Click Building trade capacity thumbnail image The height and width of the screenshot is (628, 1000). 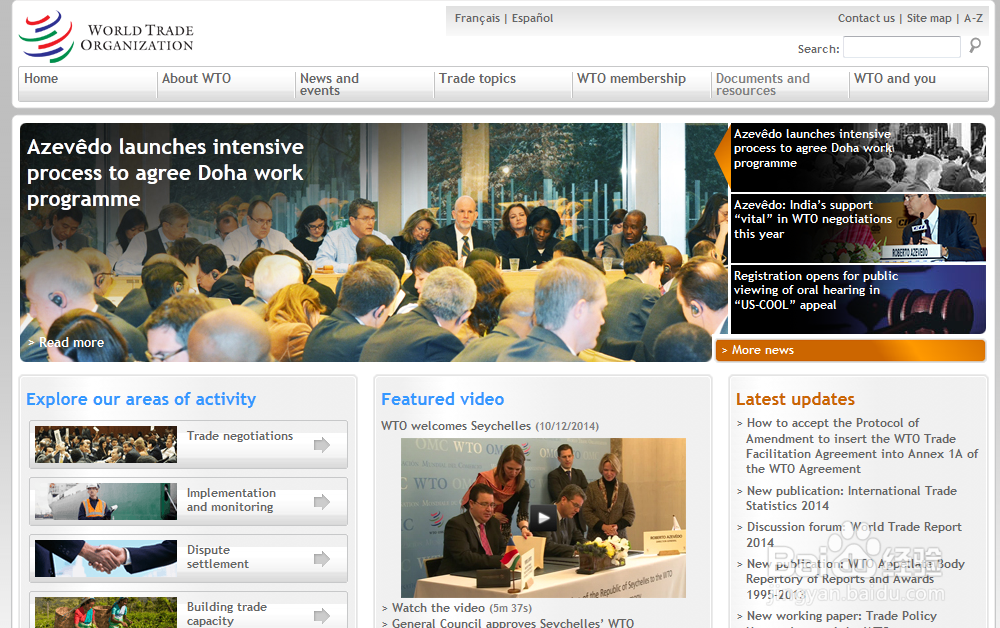(106, 613)
